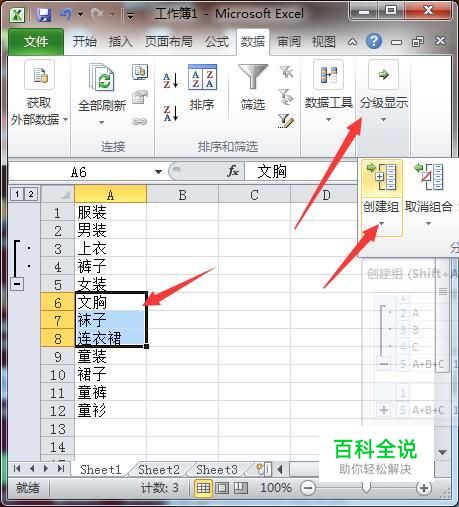Click the zoom out minus button

click(x=307, y=488)
